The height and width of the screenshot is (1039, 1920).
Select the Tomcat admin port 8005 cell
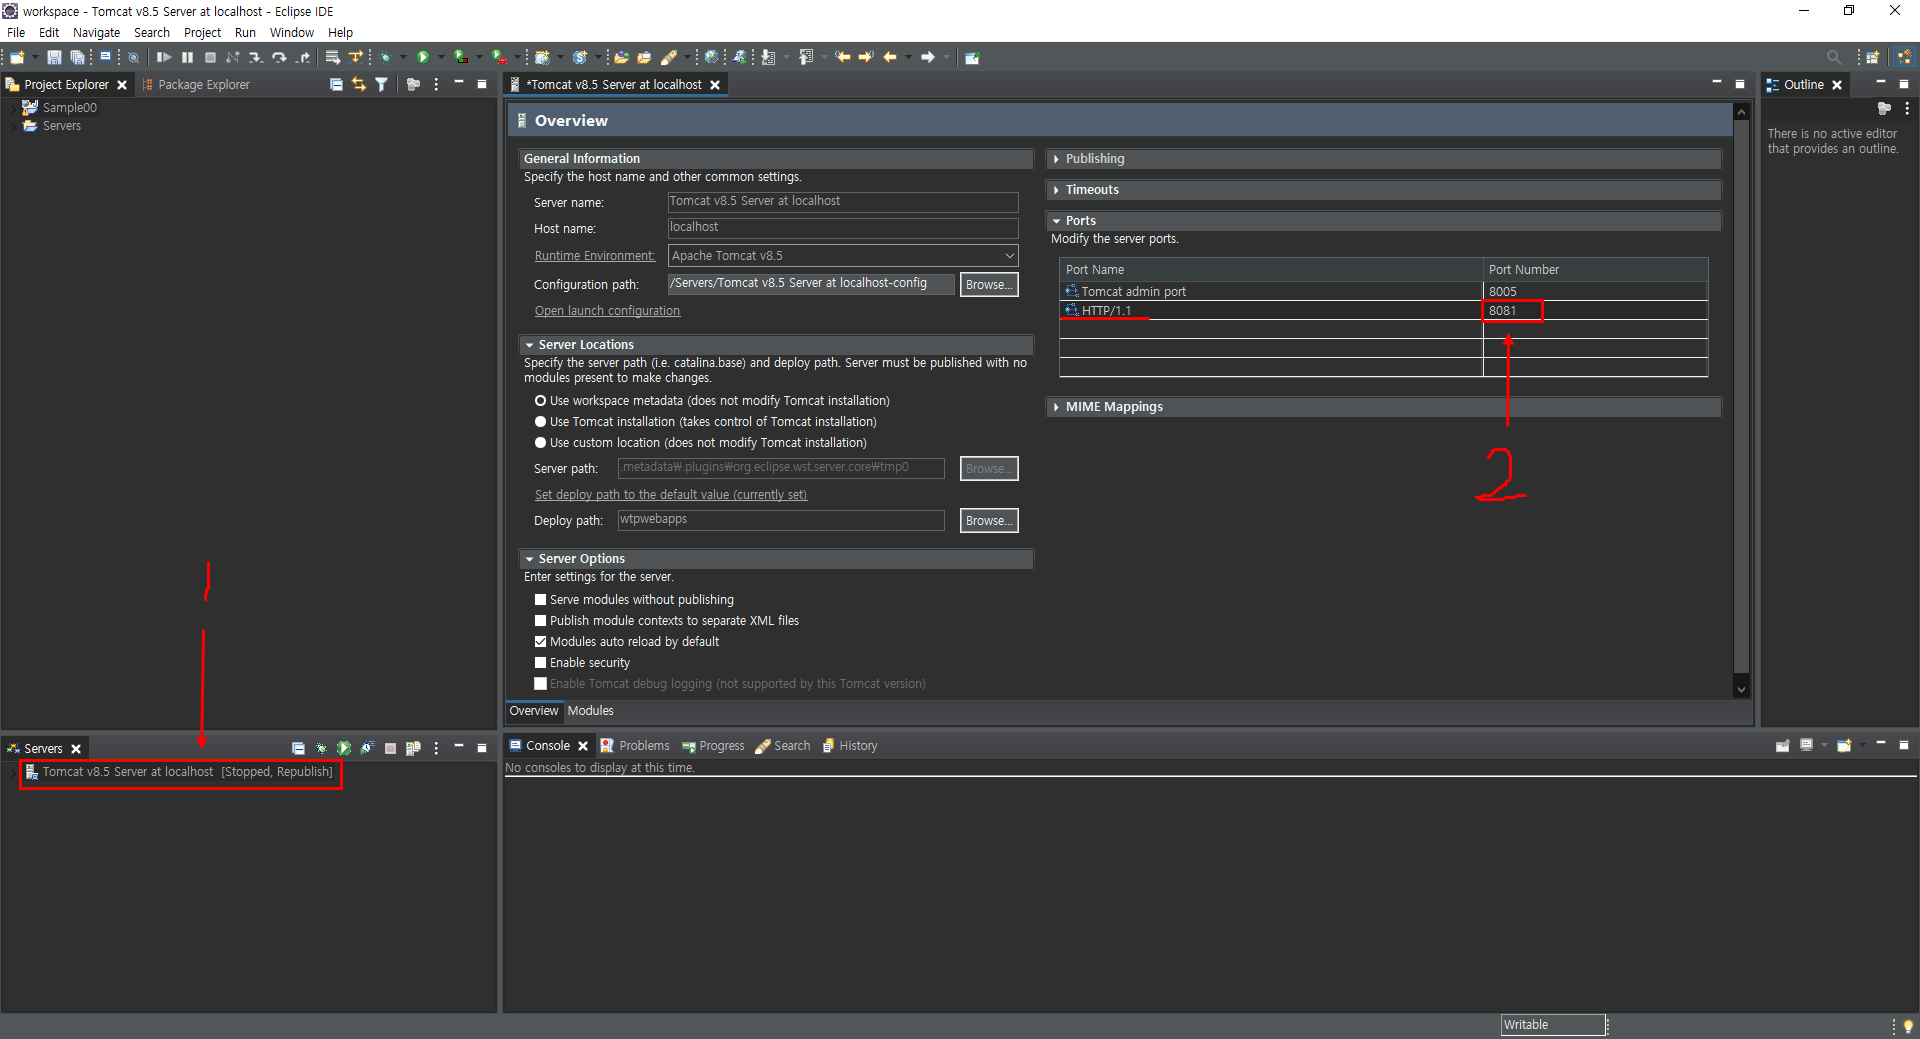[1595, 291]
